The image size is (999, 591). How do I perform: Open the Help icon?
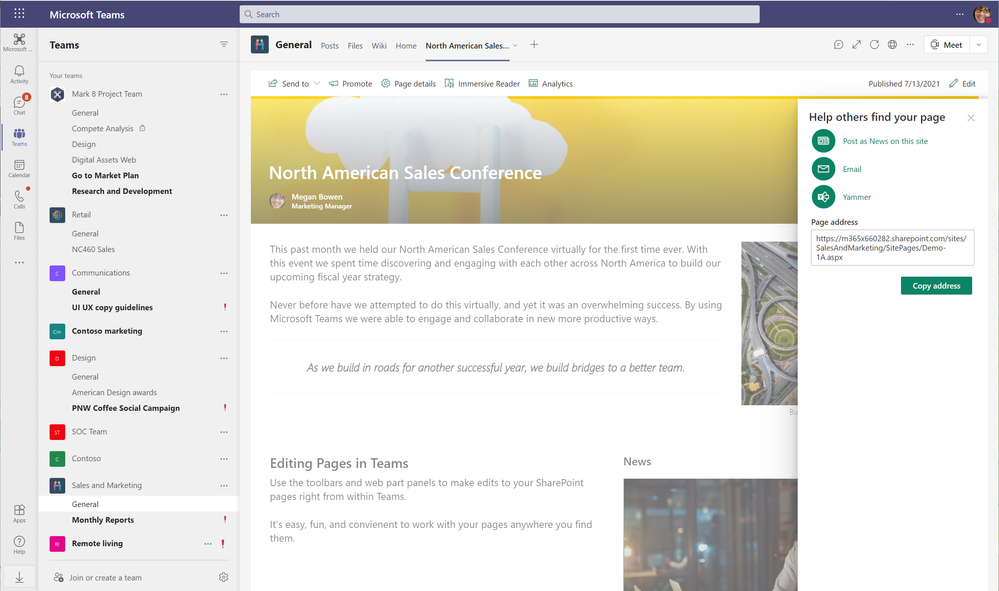19,545
